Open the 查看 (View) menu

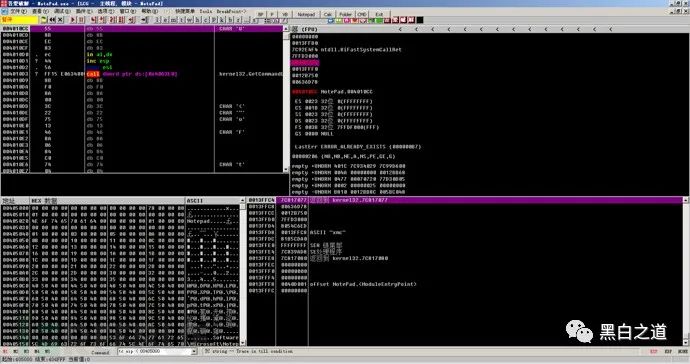pyautogui.click(x=40, y=11)
